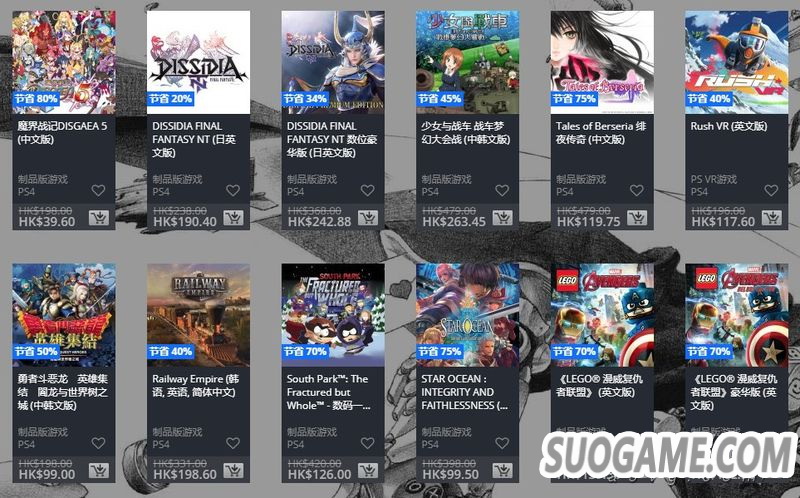The height and width of the screenshot is (498, 800).
Task: Toggle wishlist heart for STAR OCEAN
Action: point(503,443)
